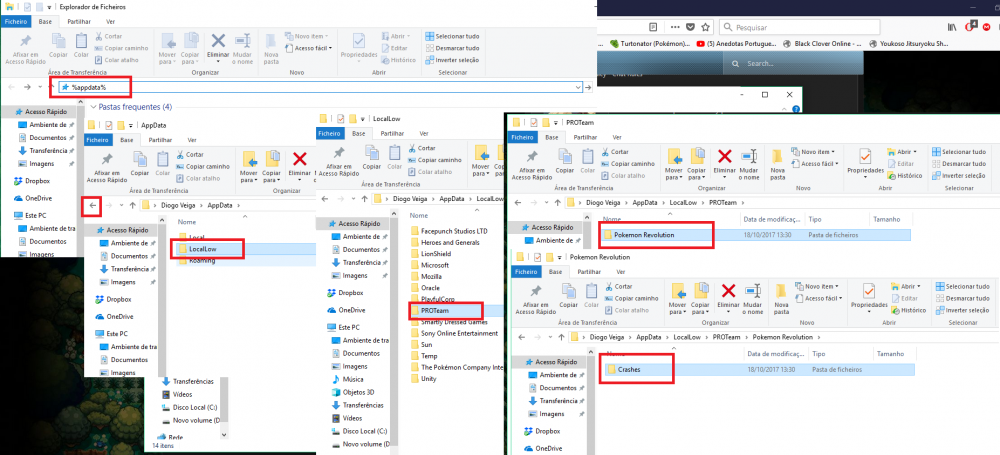Switch to Partilhar tab in Explorador de Ficheiros
Viewport: 1000px width, 455px height.
78,21
